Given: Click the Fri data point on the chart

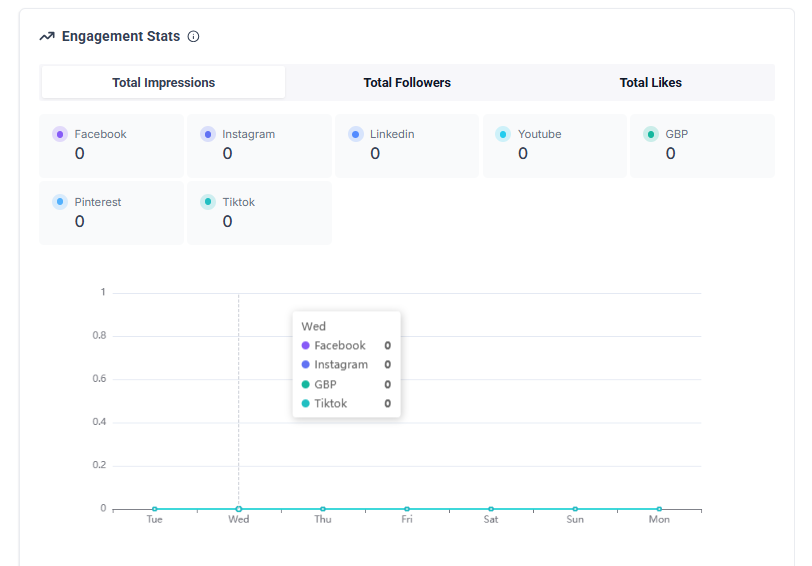Looking at the screenshot, I should (x=407, y=509).
